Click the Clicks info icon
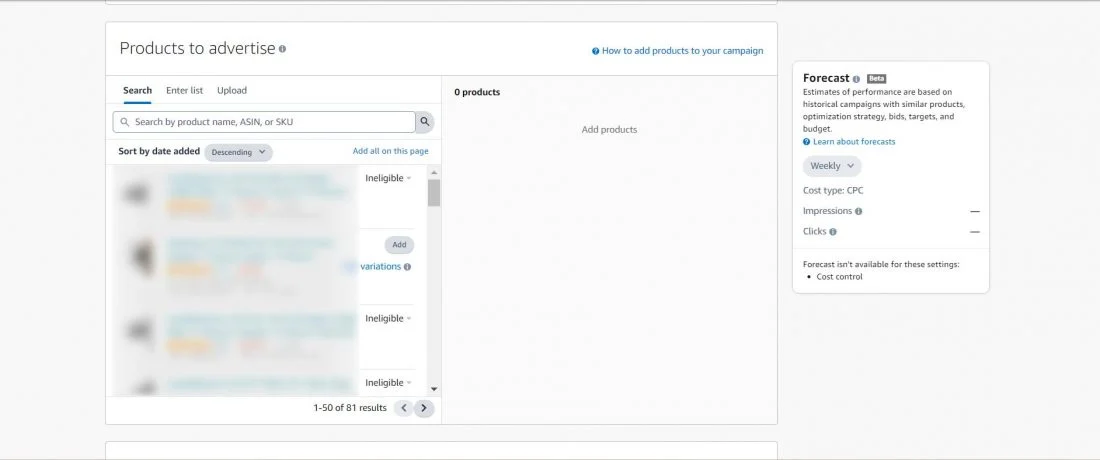The width and height of the screenshot is (1100, 460). point(833,231)
